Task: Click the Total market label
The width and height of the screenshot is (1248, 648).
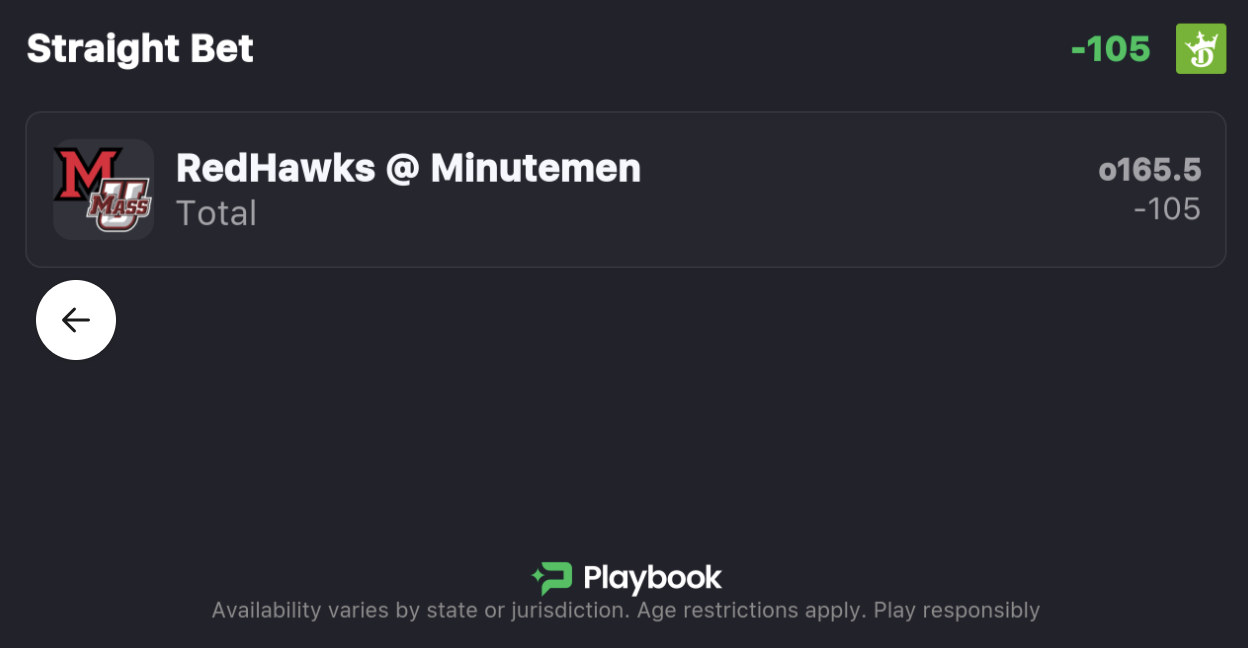Action: click(216, 212)
